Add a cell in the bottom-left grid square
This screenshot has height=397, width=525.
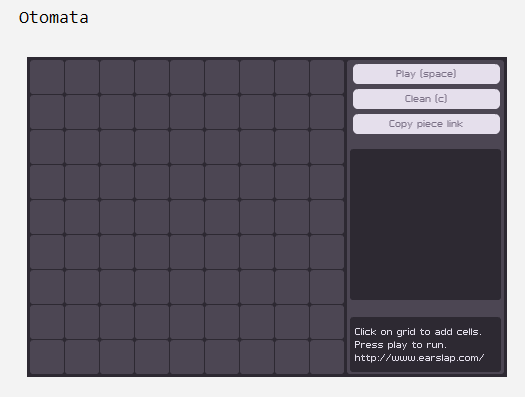pos(47,357)
